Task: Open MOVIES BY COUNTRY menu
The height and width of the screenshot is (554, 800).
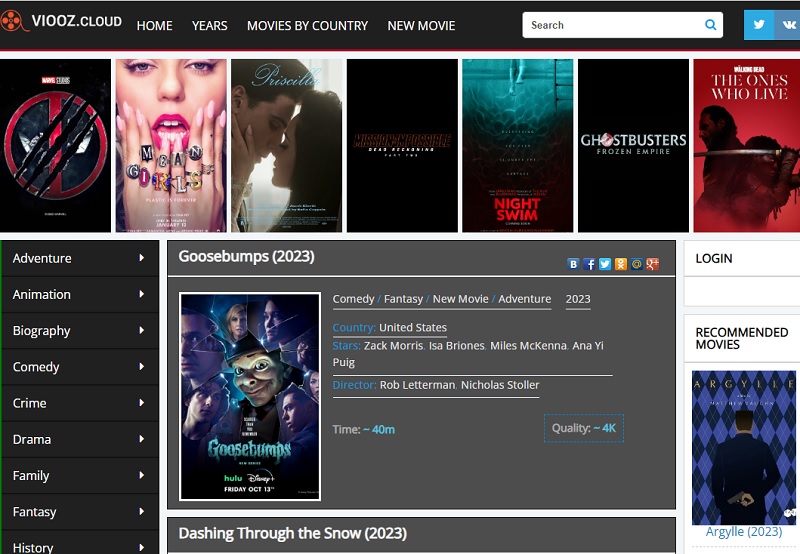Action: pos(307,26)
